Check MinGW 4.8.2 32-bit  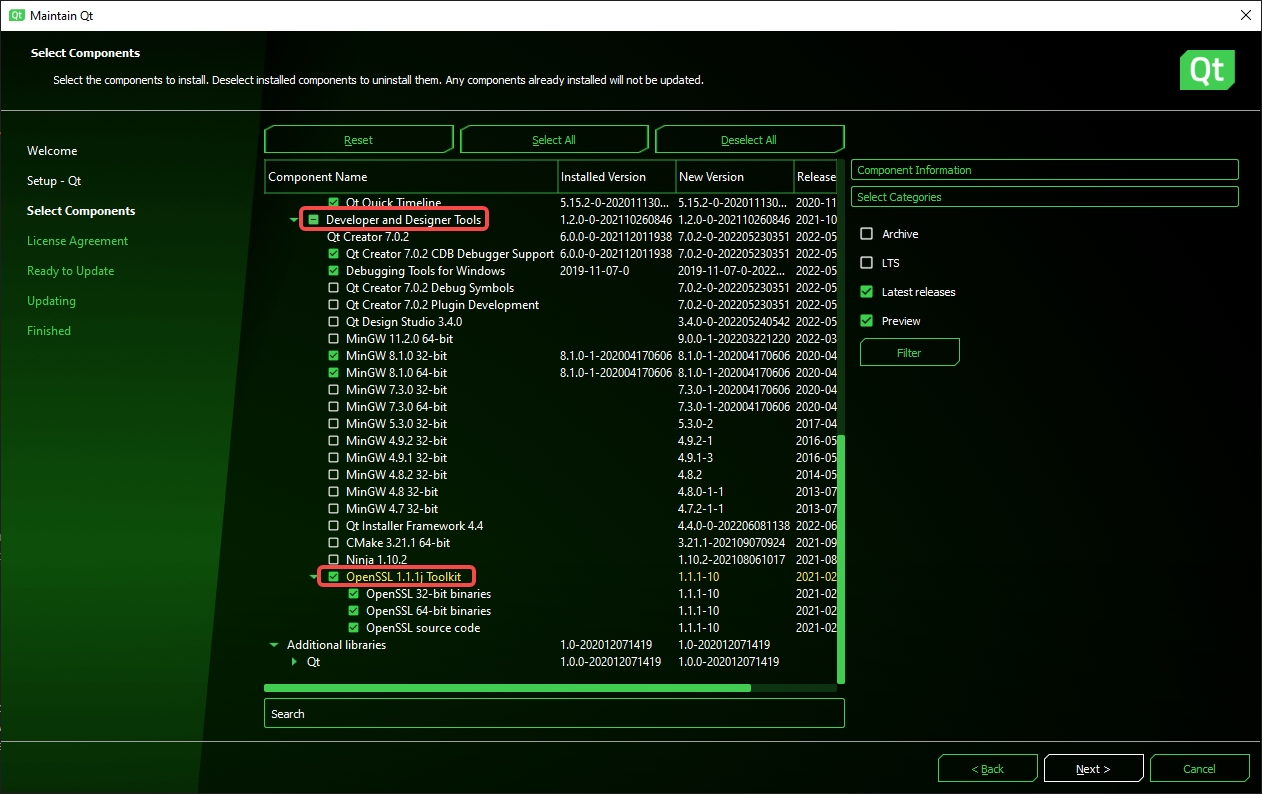334,475
